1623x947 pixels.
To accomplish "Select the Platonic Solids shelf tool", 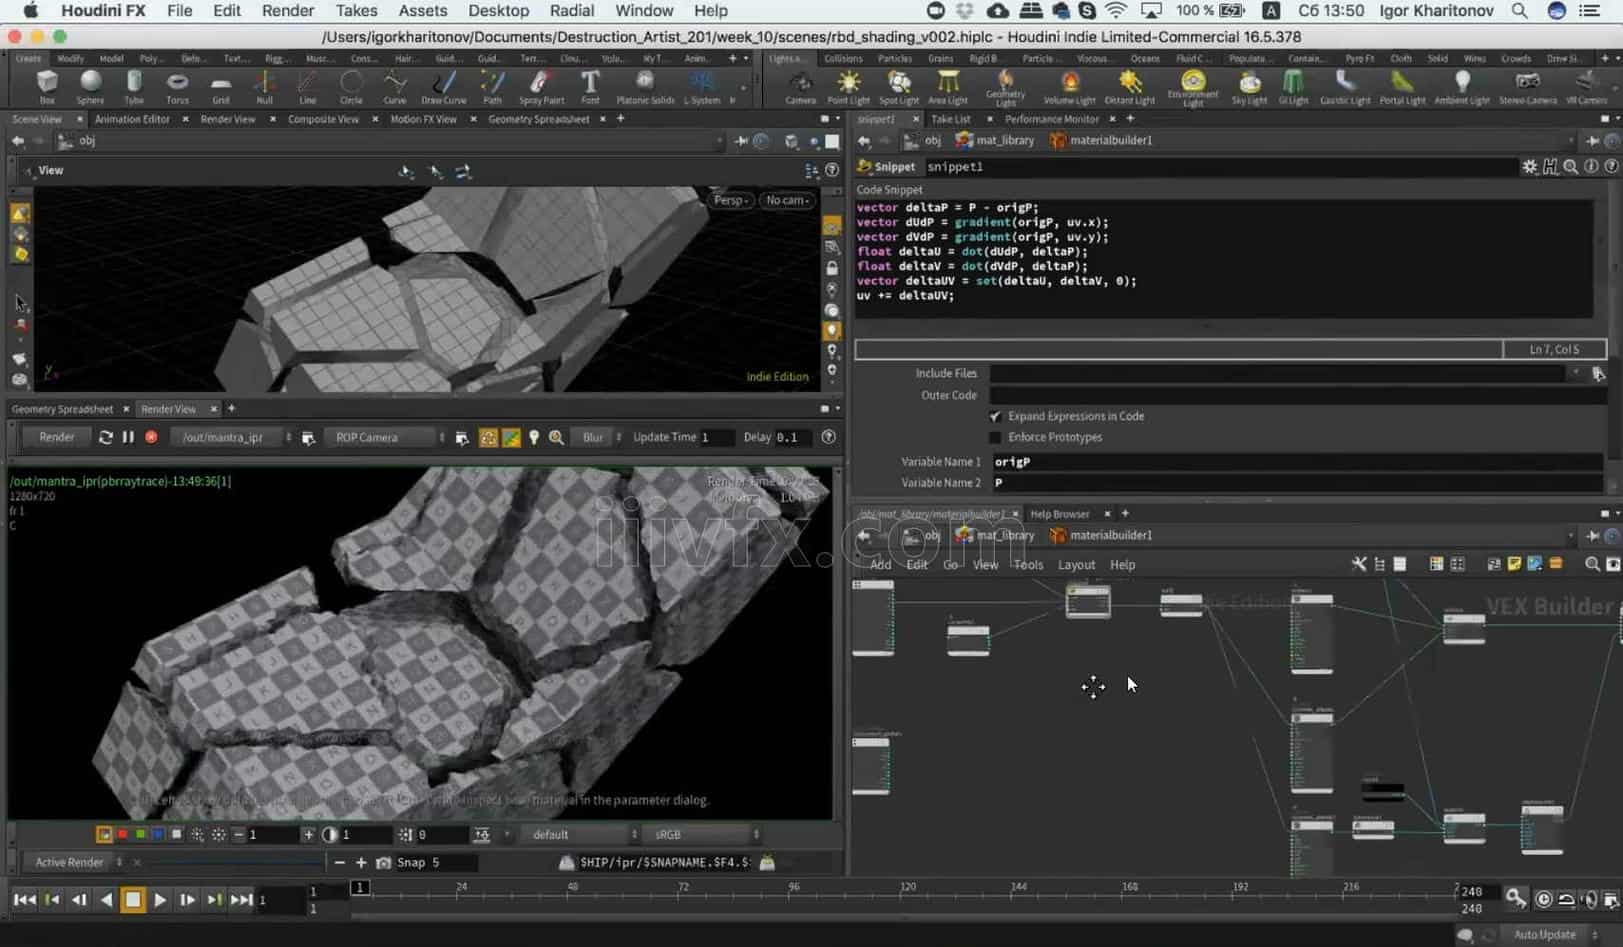I will [x=645, y=87].
